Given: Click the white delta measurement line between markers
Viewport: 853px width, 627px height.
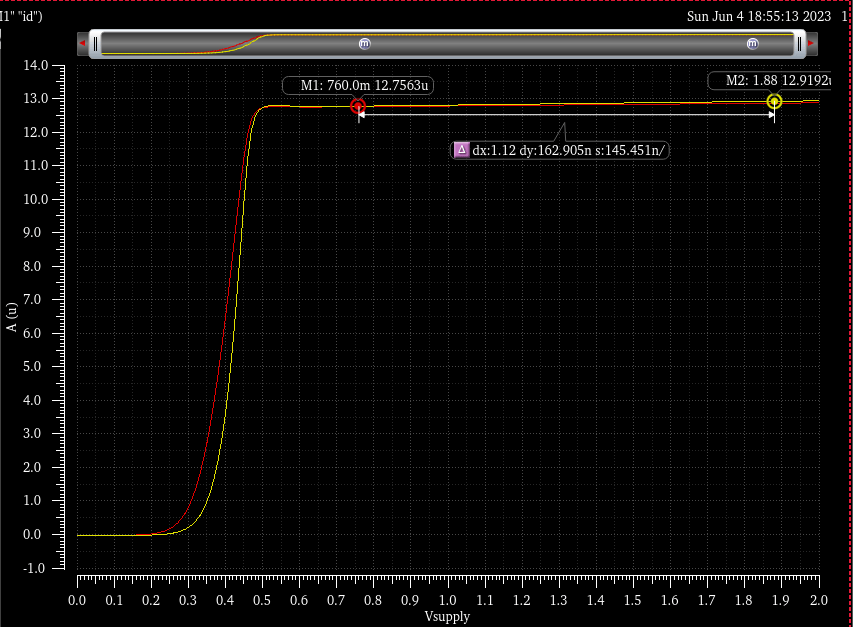Looking at the screenshot, I should coord(500,115).
